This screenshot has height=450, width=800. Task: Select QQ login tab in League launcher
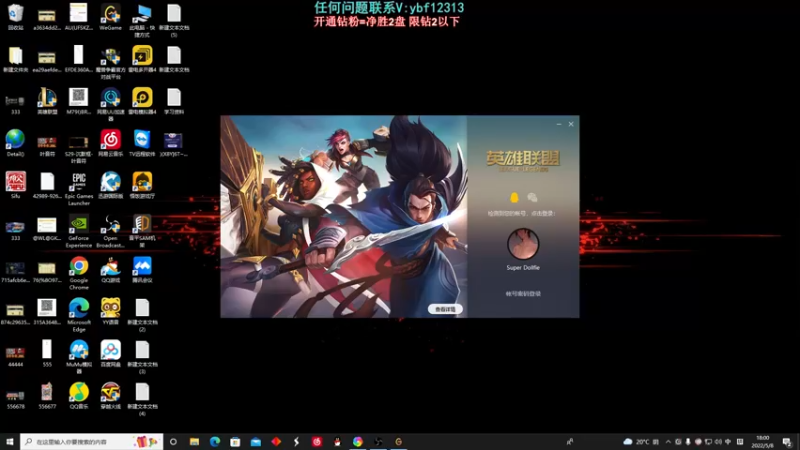tap(514, 197)
